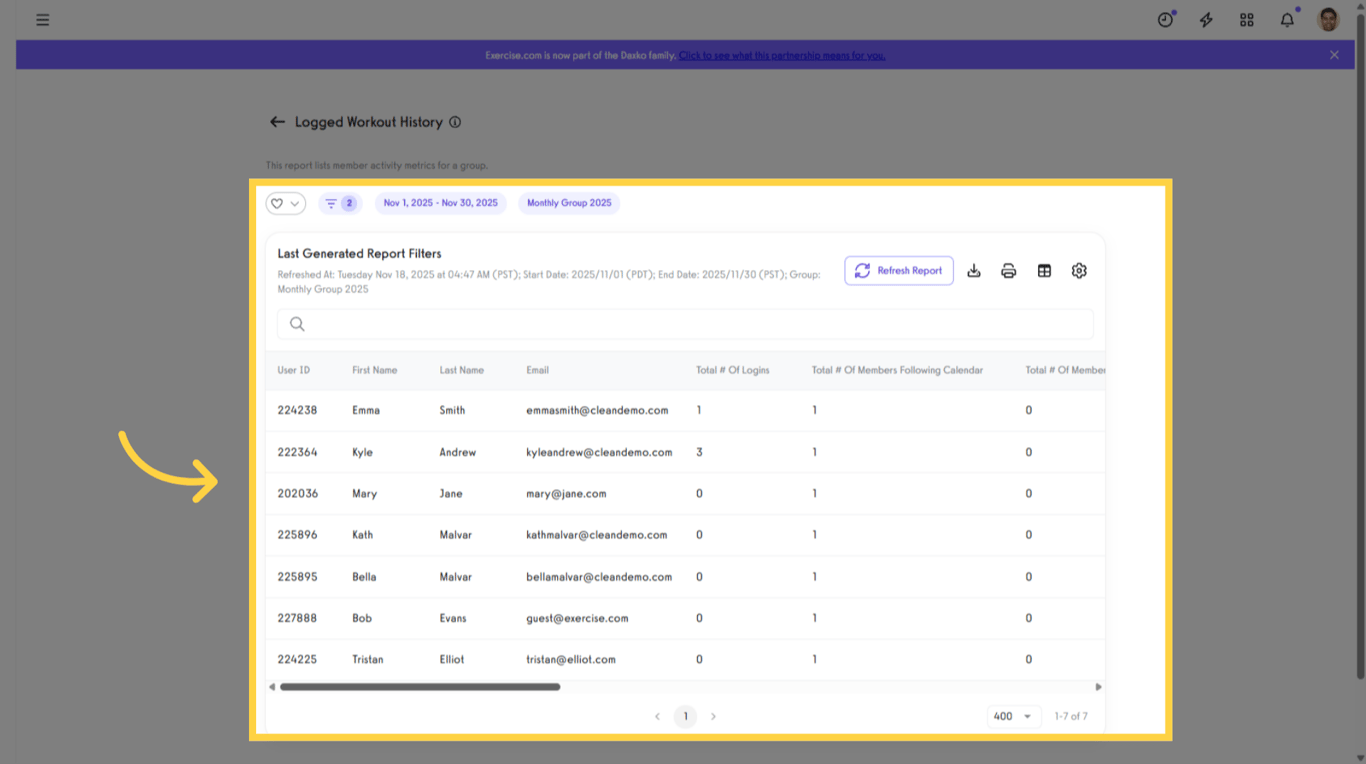Sort by Total # Of Logins header
This screenshot has width=1366, height=764.
tap(733, 370)
